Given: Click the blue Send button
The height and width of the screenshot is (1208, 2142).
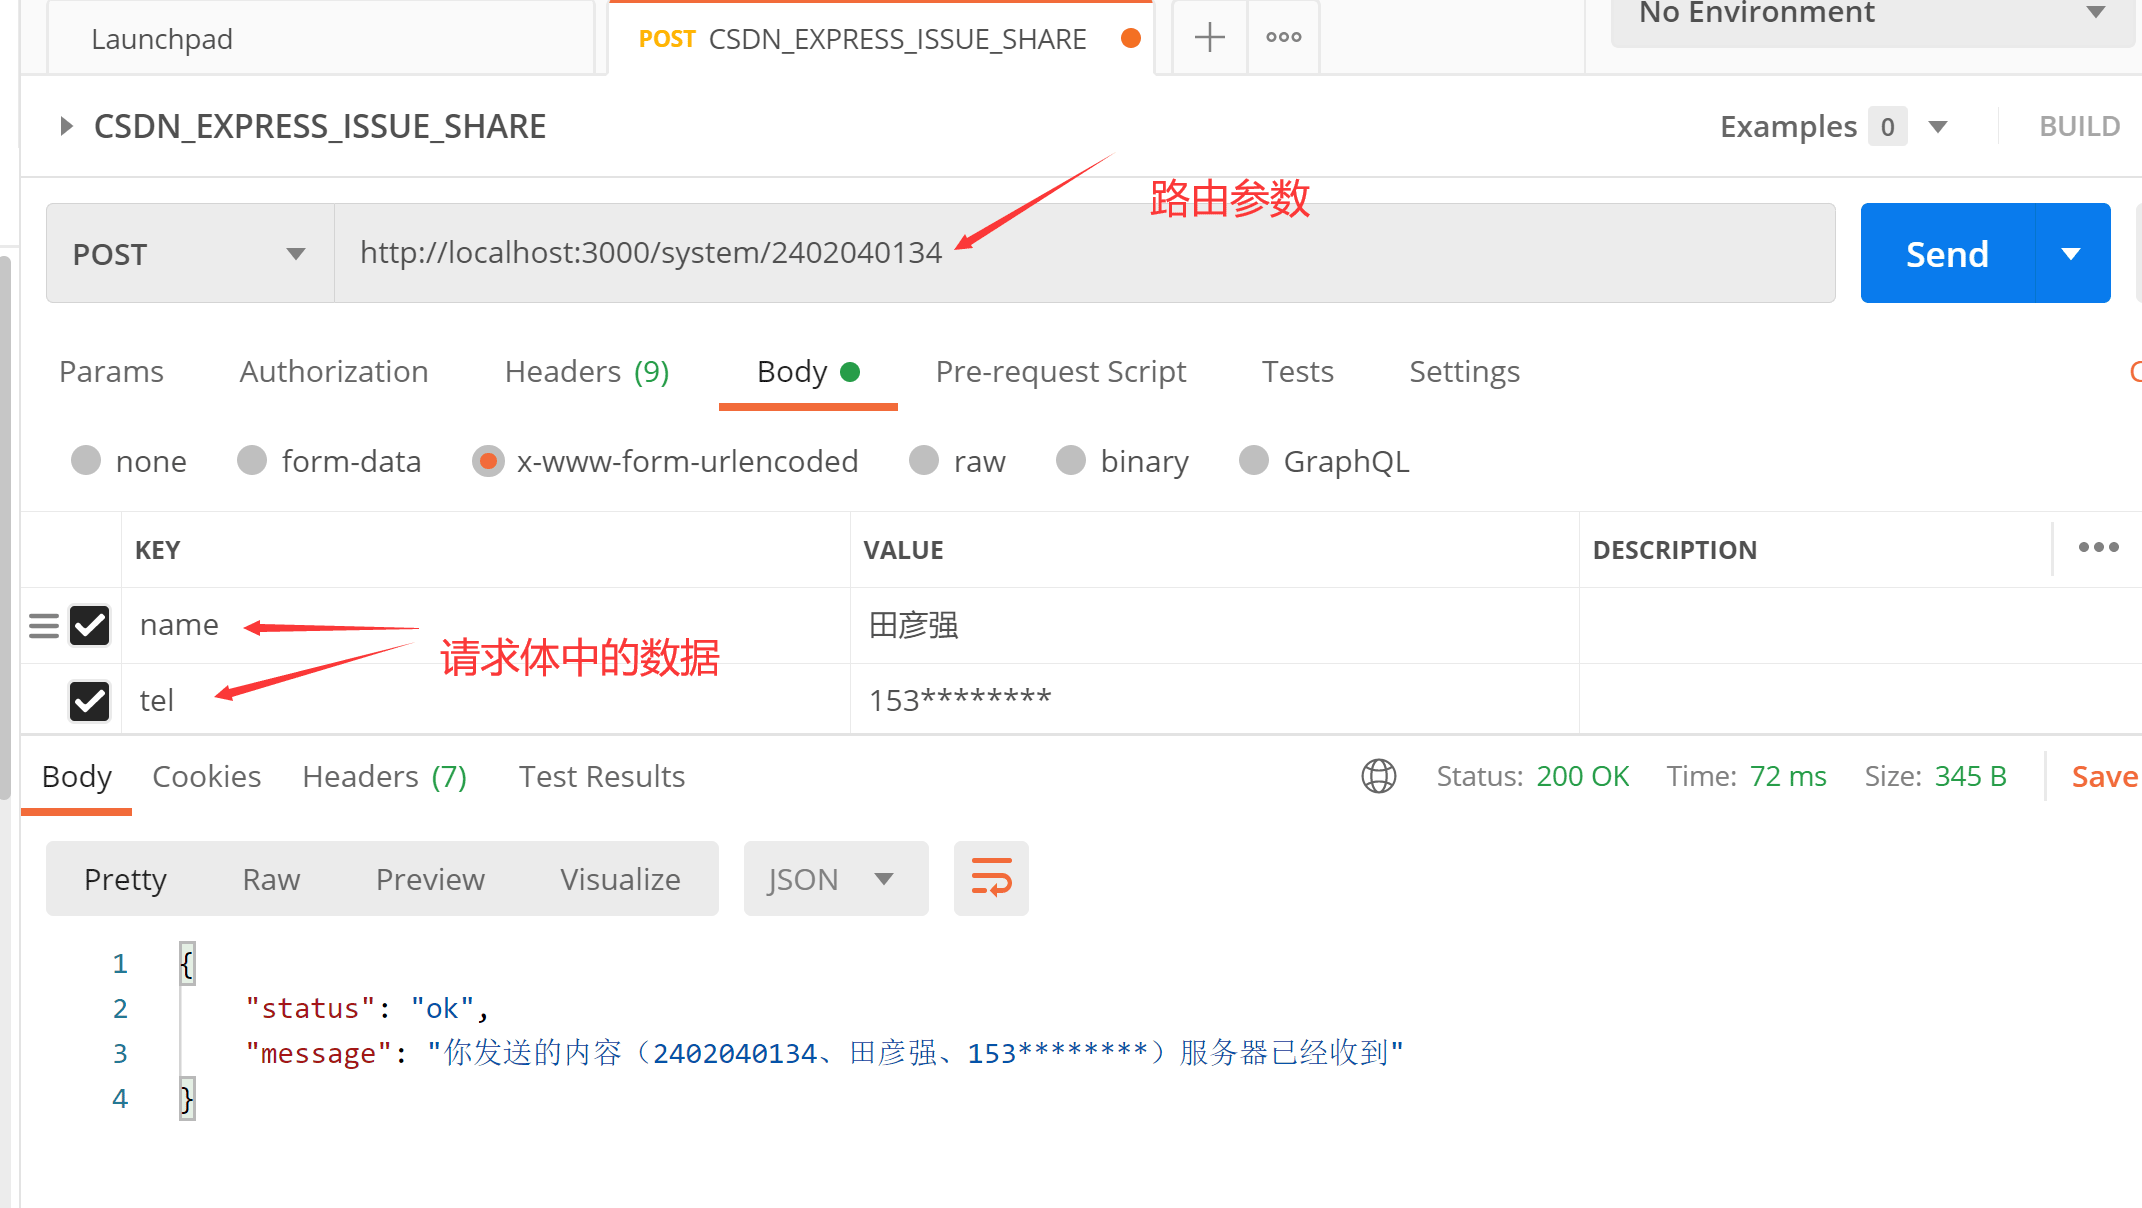Looking at the screenshot, I should coord(1946,254).
